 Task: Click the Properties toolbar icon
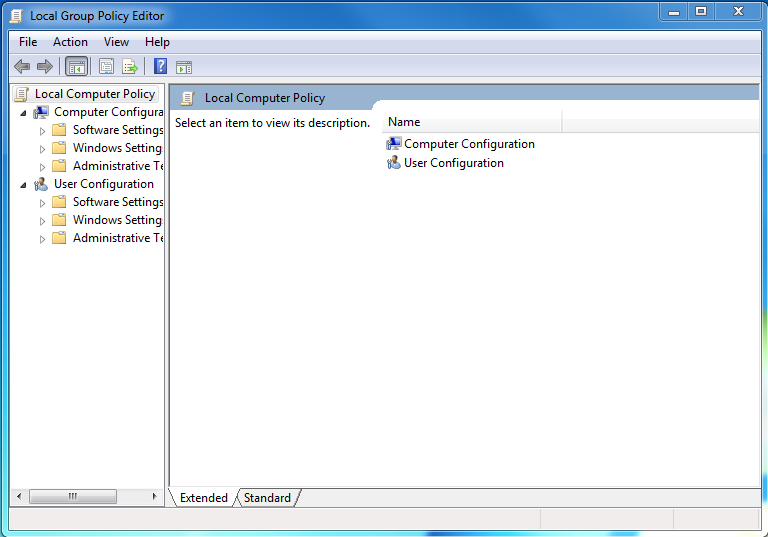point(106,66)
